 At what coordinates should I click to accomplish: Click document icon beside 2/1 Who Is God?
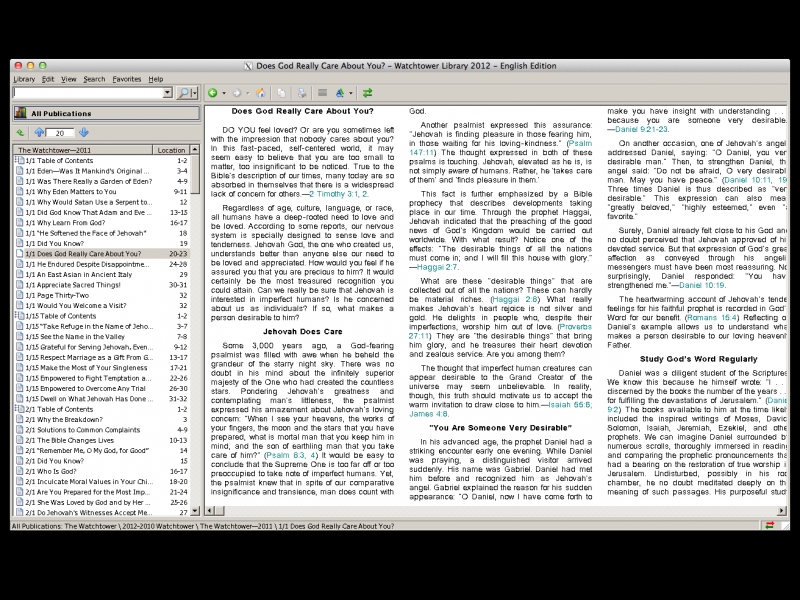(x=19, y=471)
